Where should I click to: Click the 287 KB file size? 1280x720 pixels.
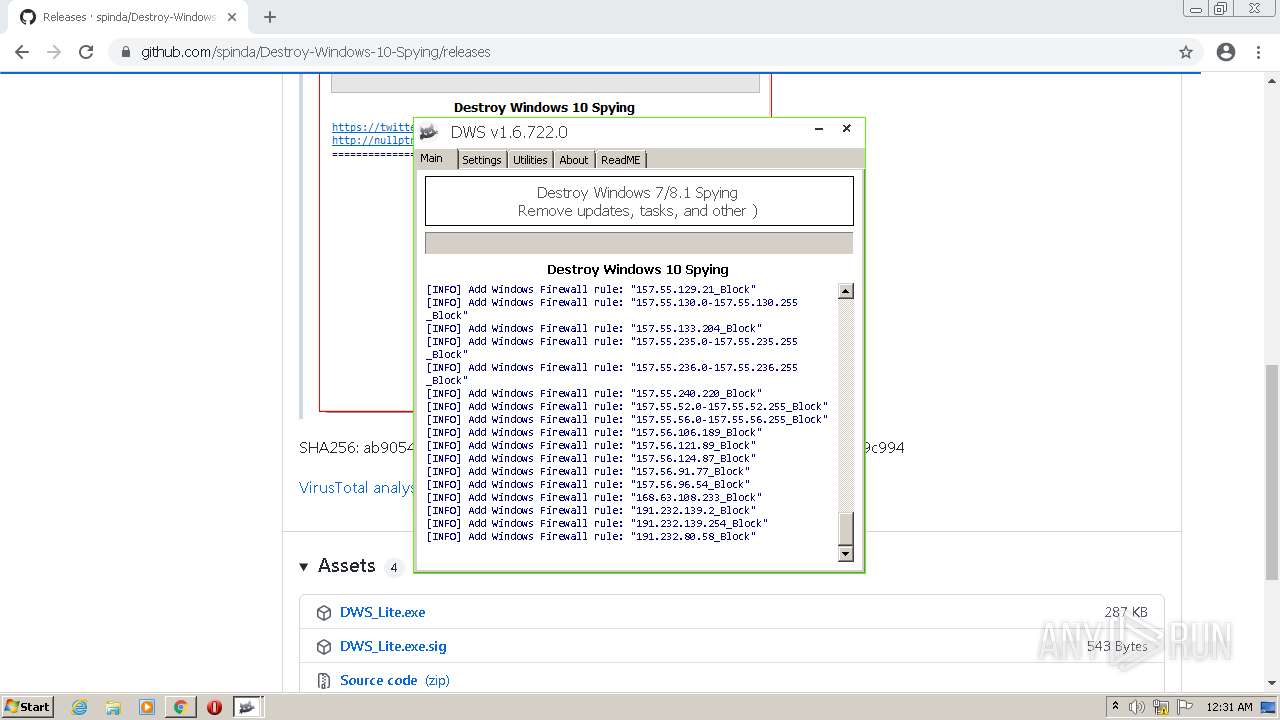pos(1126,612)
